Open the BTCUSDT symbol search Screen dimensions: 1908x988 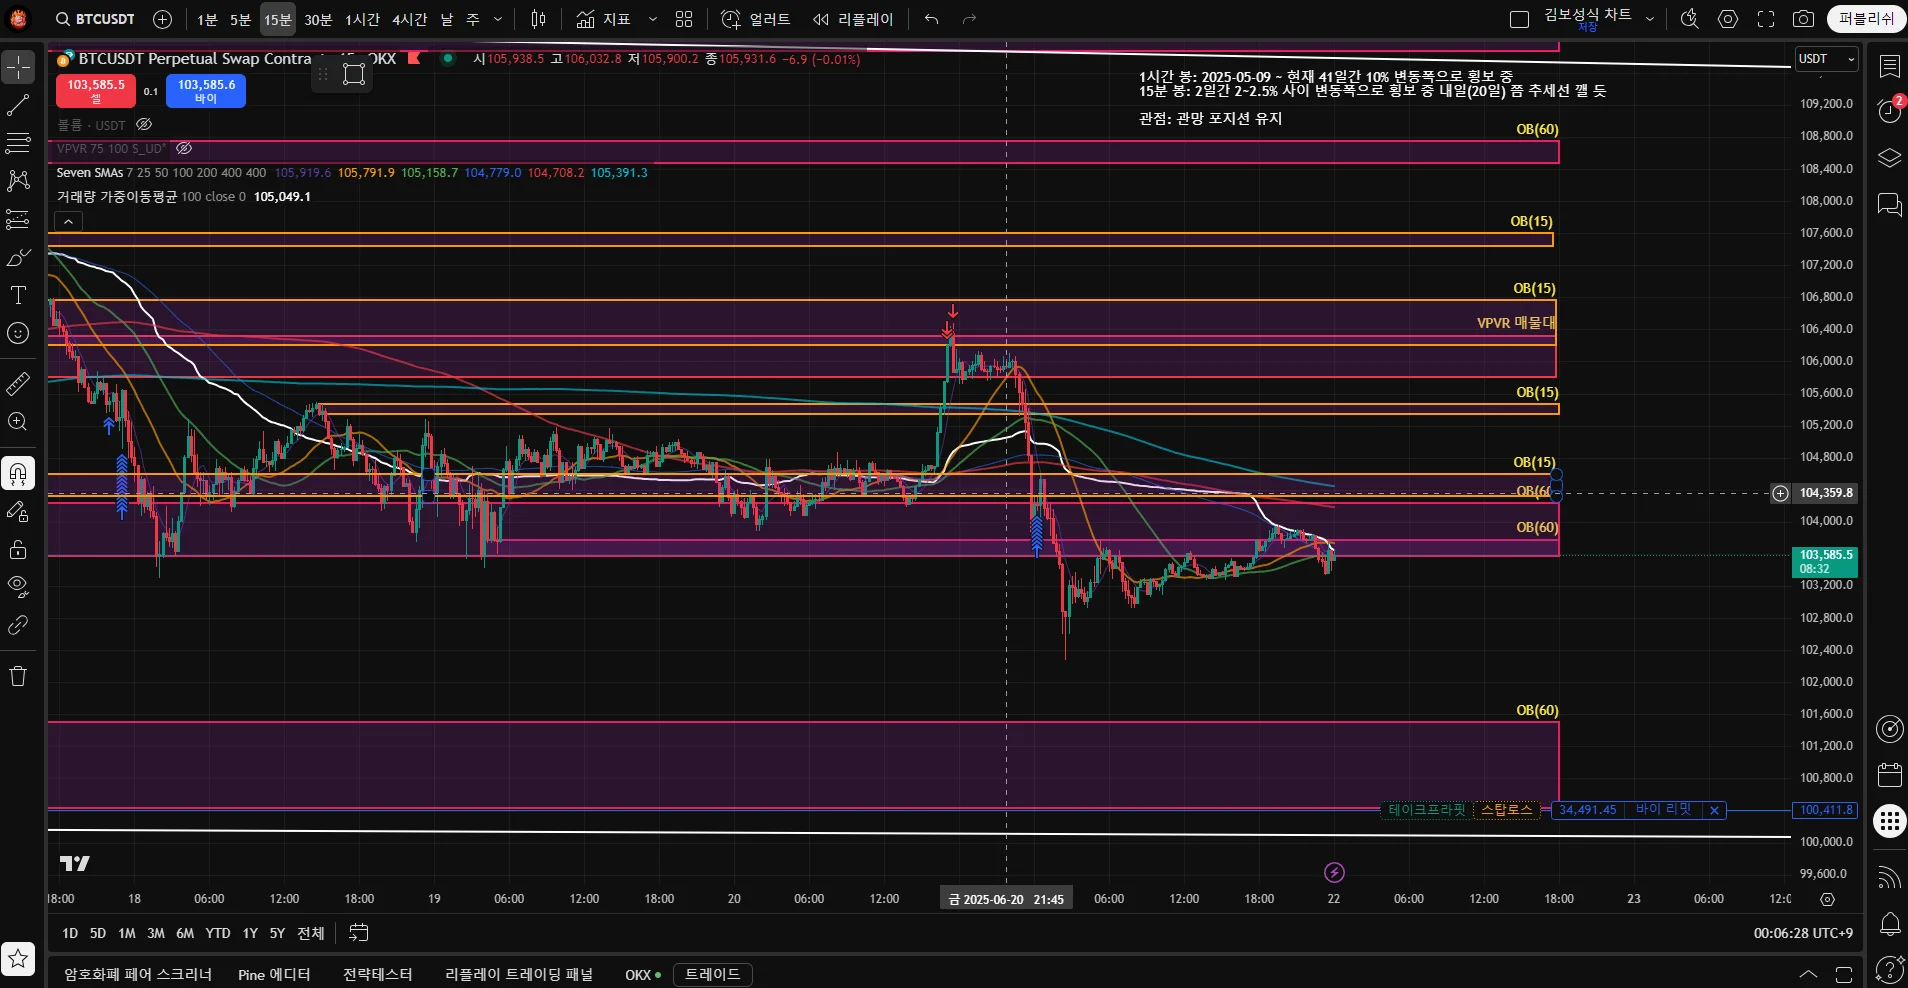click(x=96, y=19)
